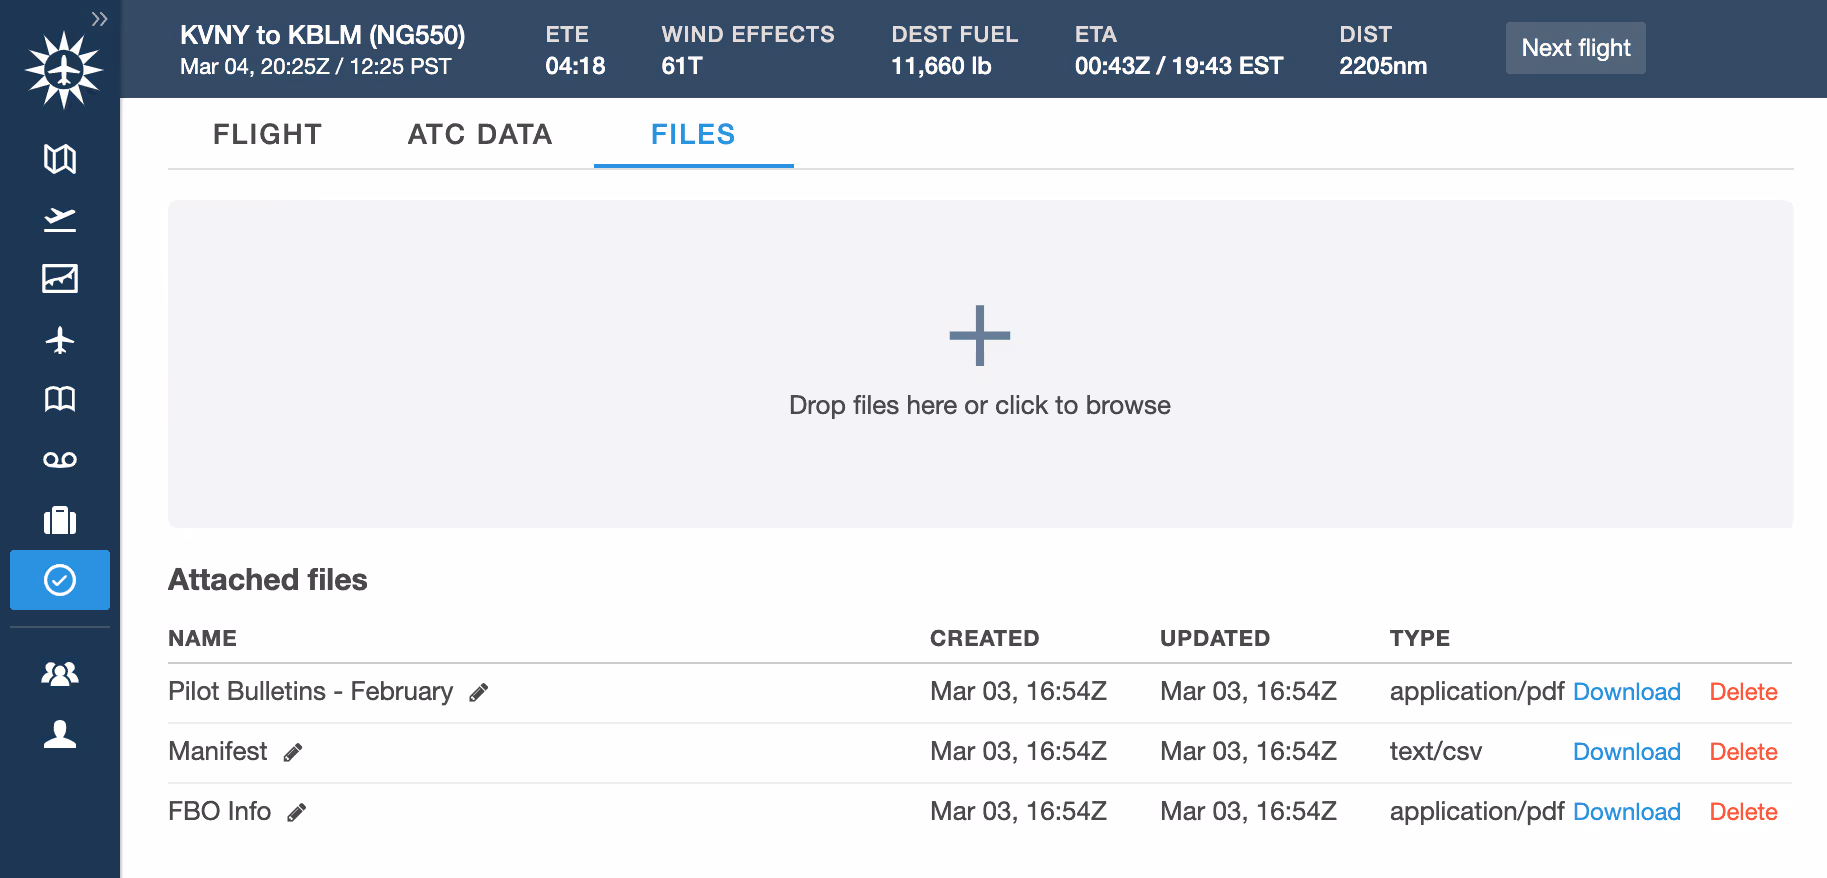Open the single user profile icon
Screen dimensions: 1827x878
click(x=60, y=734)
